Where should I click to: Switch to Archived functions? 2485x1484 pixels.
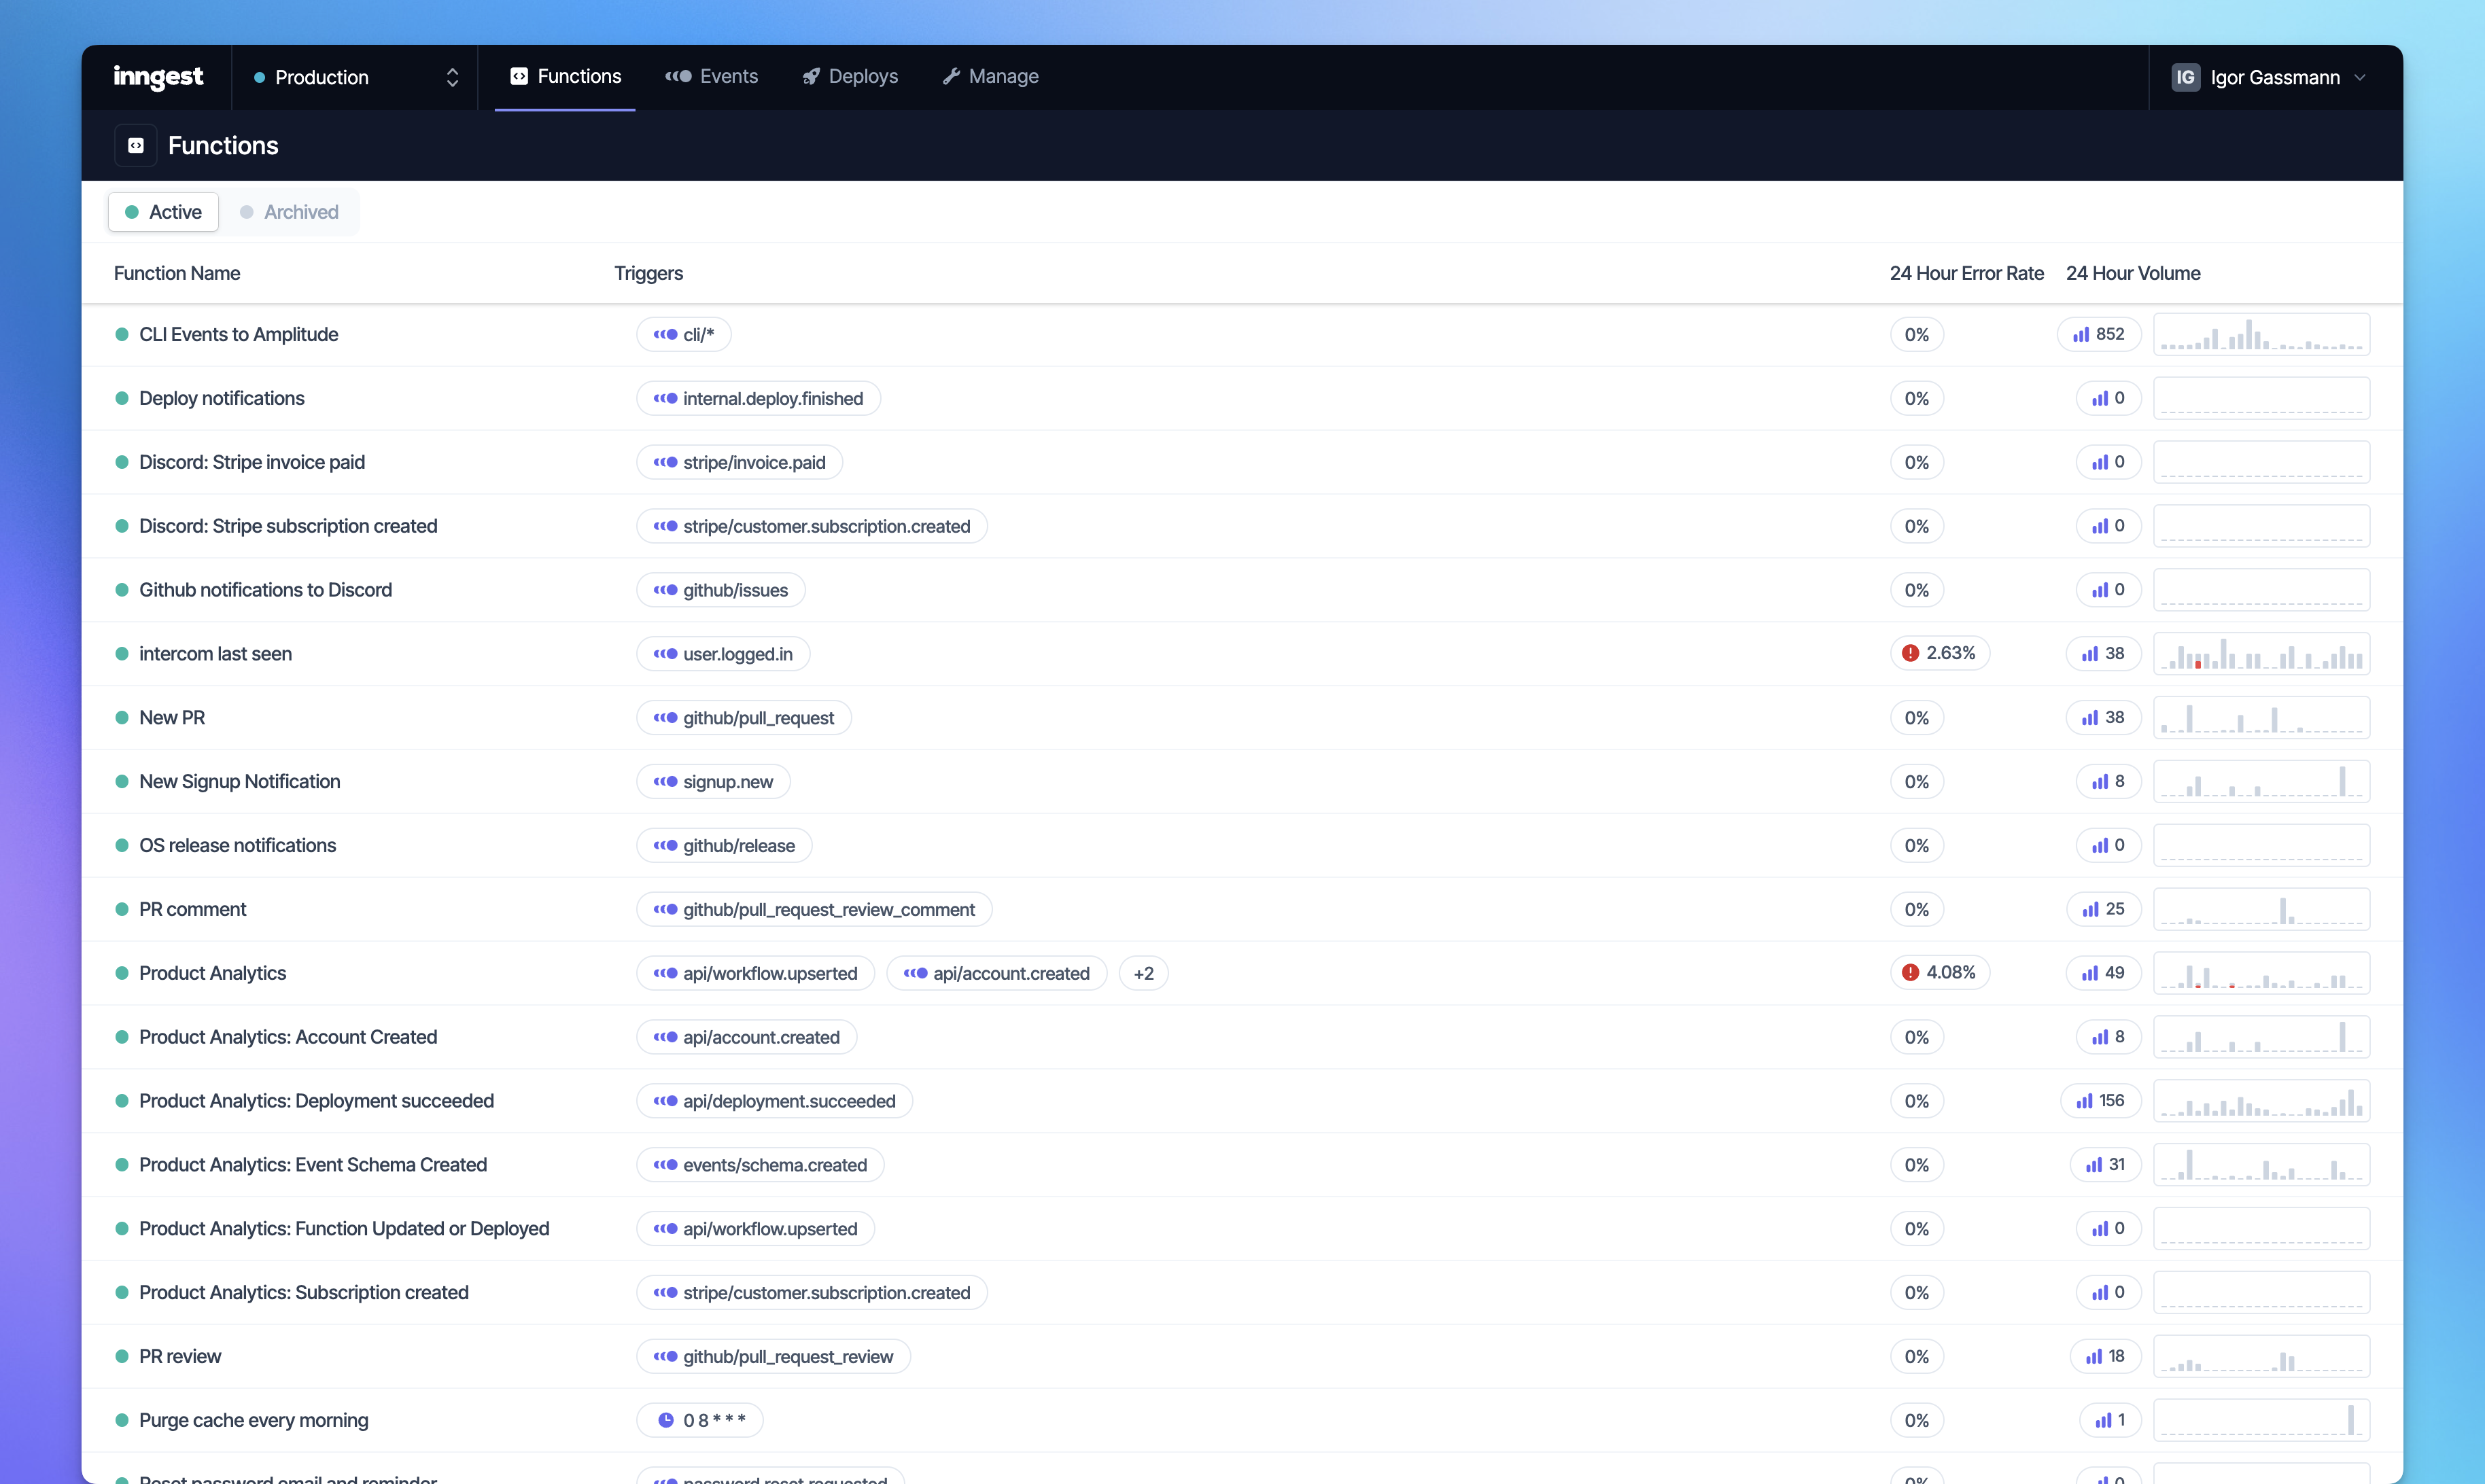(x=290, y=211)
